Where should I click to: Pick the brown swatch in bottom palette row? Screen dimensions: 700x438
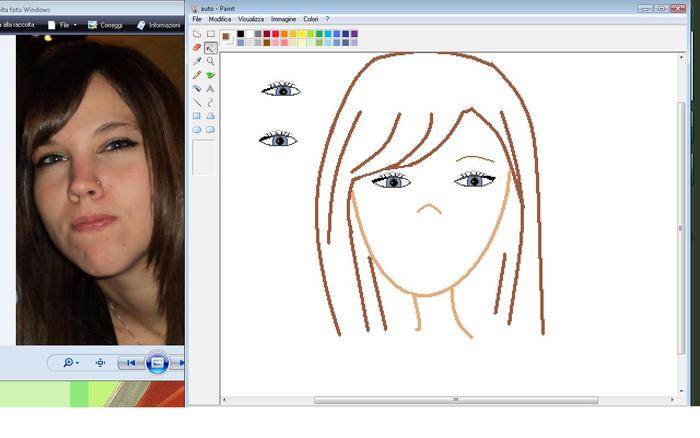267,42
